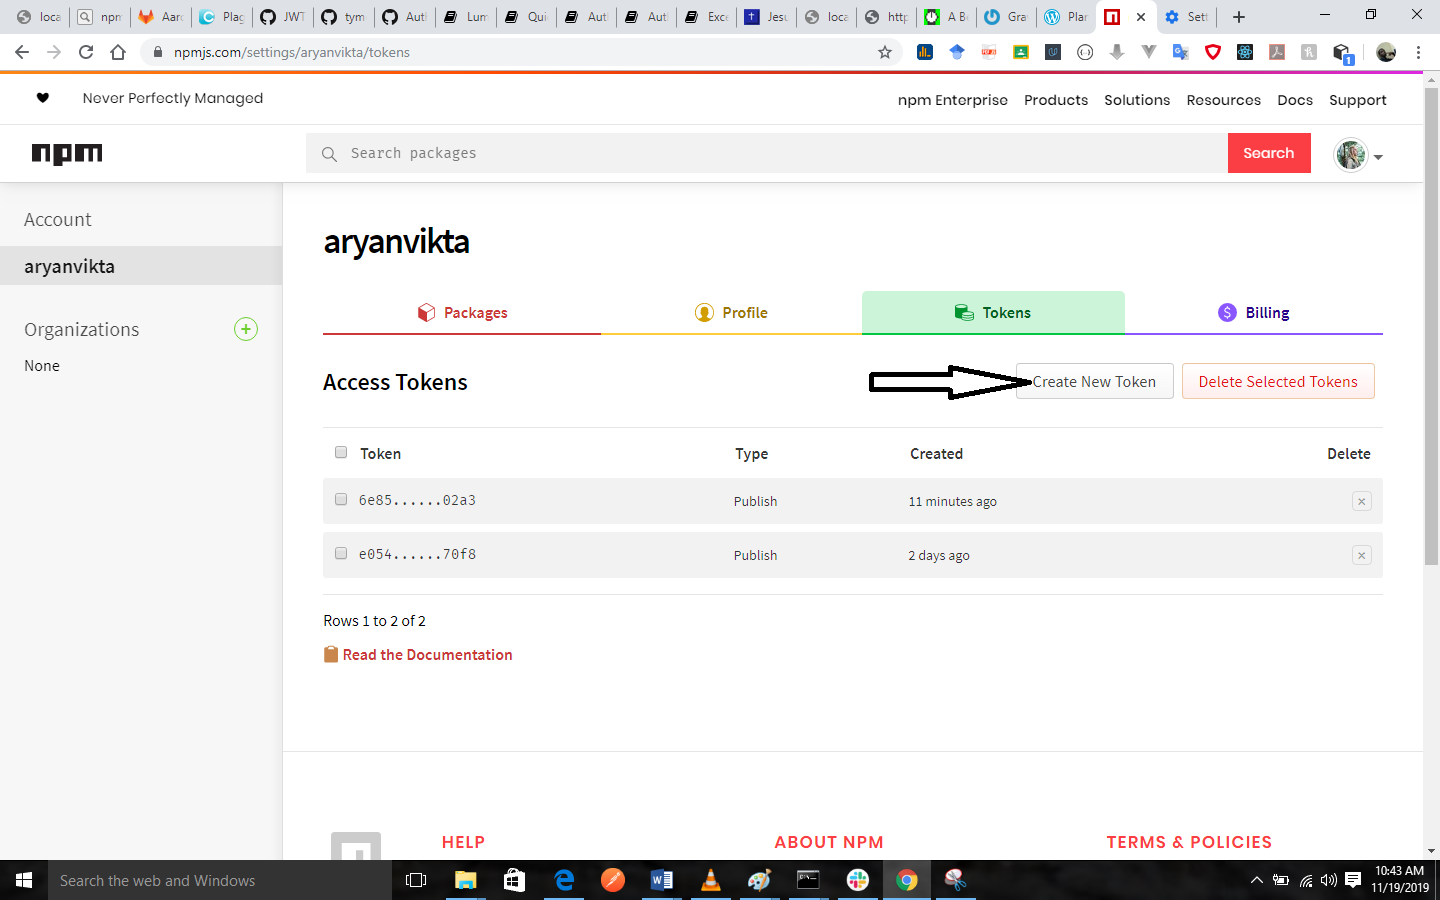The height and width of the screenshot is (900, 1440).
Task: Click browser back arrow
Action: click(x=22, y=52)
